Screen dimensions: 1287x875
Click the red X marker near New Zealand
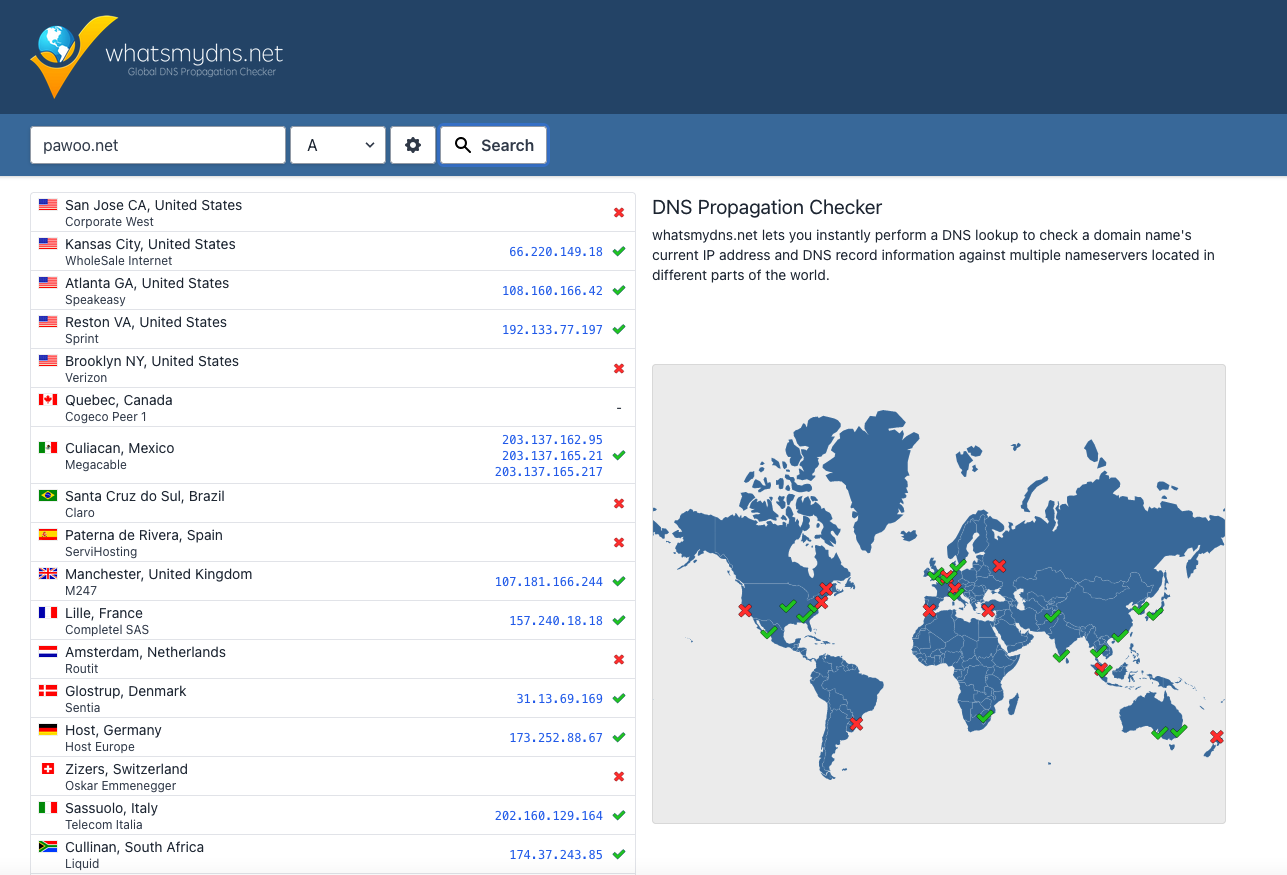(x=1216, y=737)
